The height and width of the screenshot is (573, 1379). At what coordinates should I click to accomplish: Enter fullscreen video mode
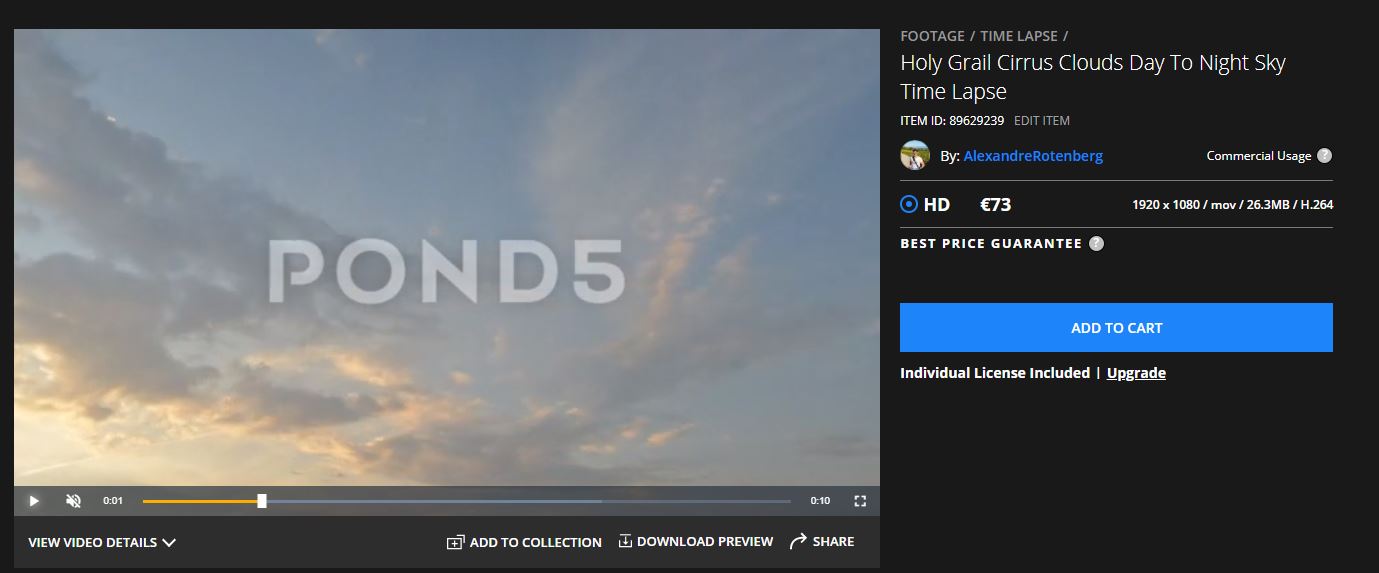860,501
